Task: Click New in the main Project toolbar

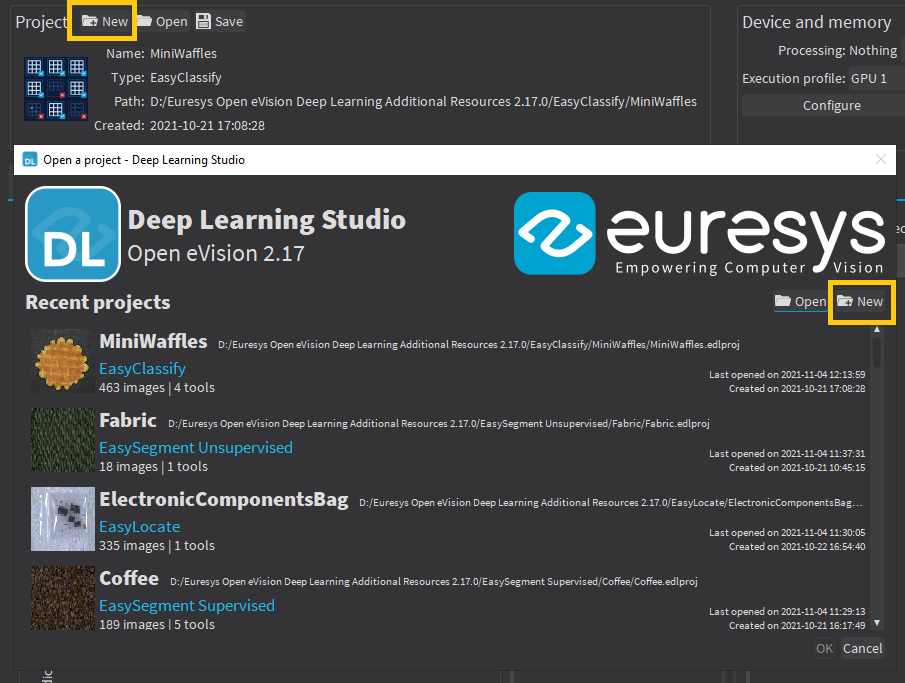Action: pyautogui.click(x=104, y=21)
